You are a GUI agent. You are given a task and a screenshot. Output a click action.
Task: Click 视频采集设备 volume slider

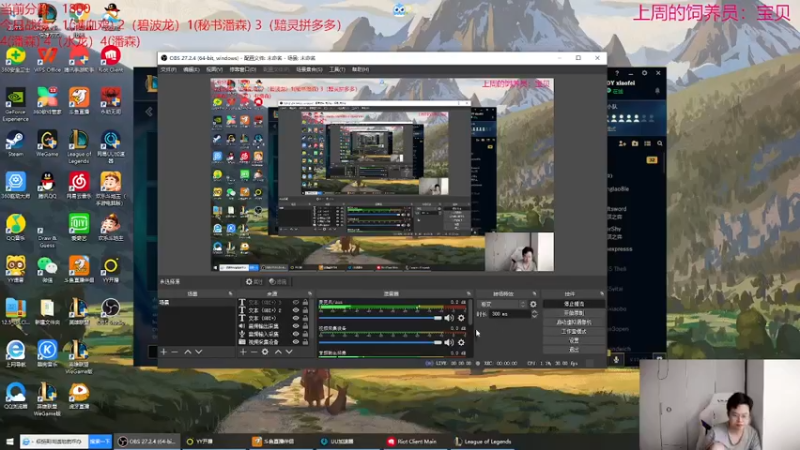click(x=380, y=342)
